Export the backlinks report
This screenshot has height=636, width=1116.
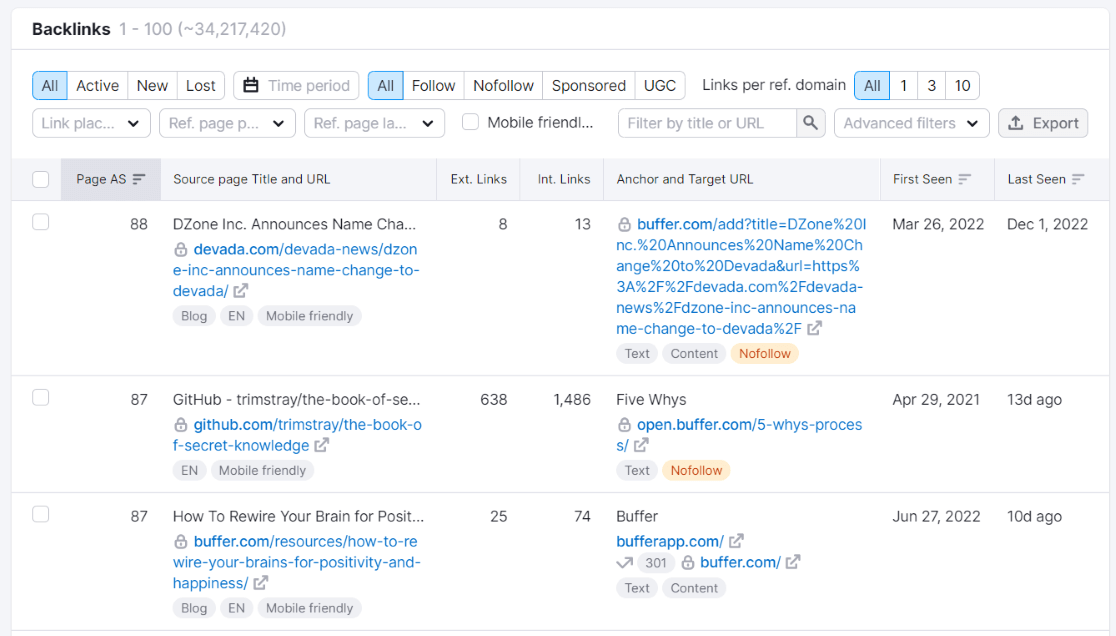[1043, 122]
